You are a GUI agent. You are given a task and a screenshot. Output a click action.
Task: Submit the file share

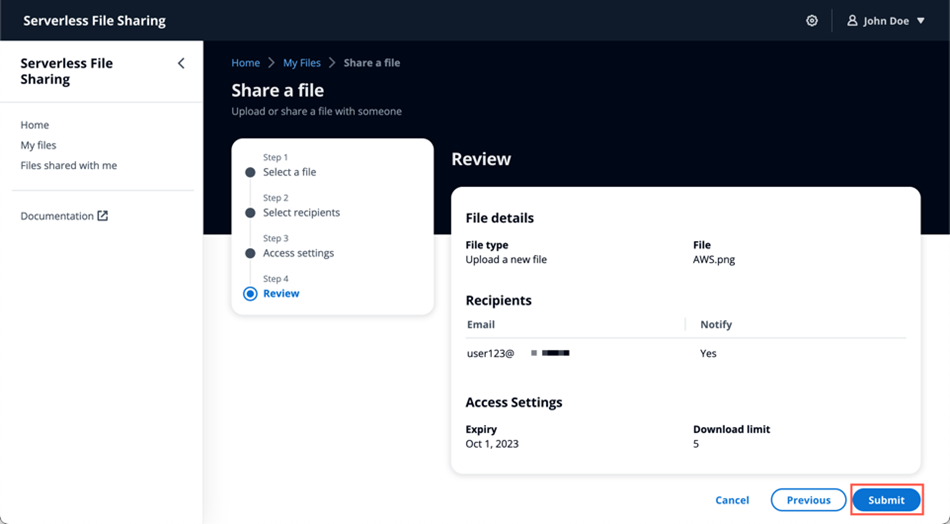[x=886, y=500]
